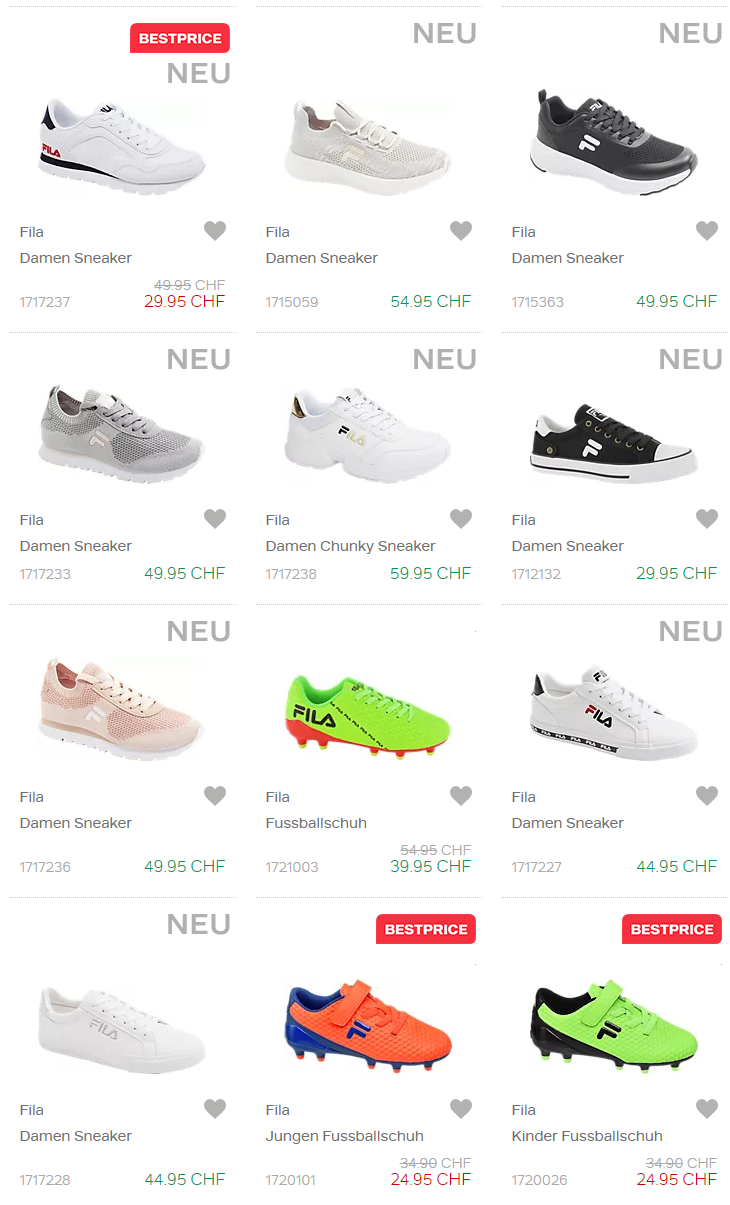Tap heart on black canvas sneaker 1712132

(707, 519)
